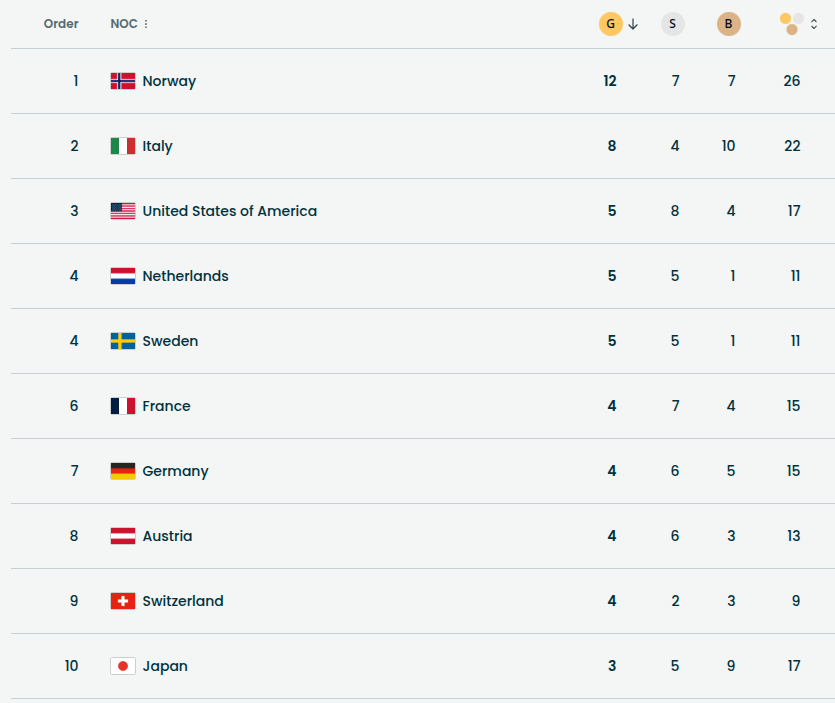Click the bronze medal column header

pos(729,24)
